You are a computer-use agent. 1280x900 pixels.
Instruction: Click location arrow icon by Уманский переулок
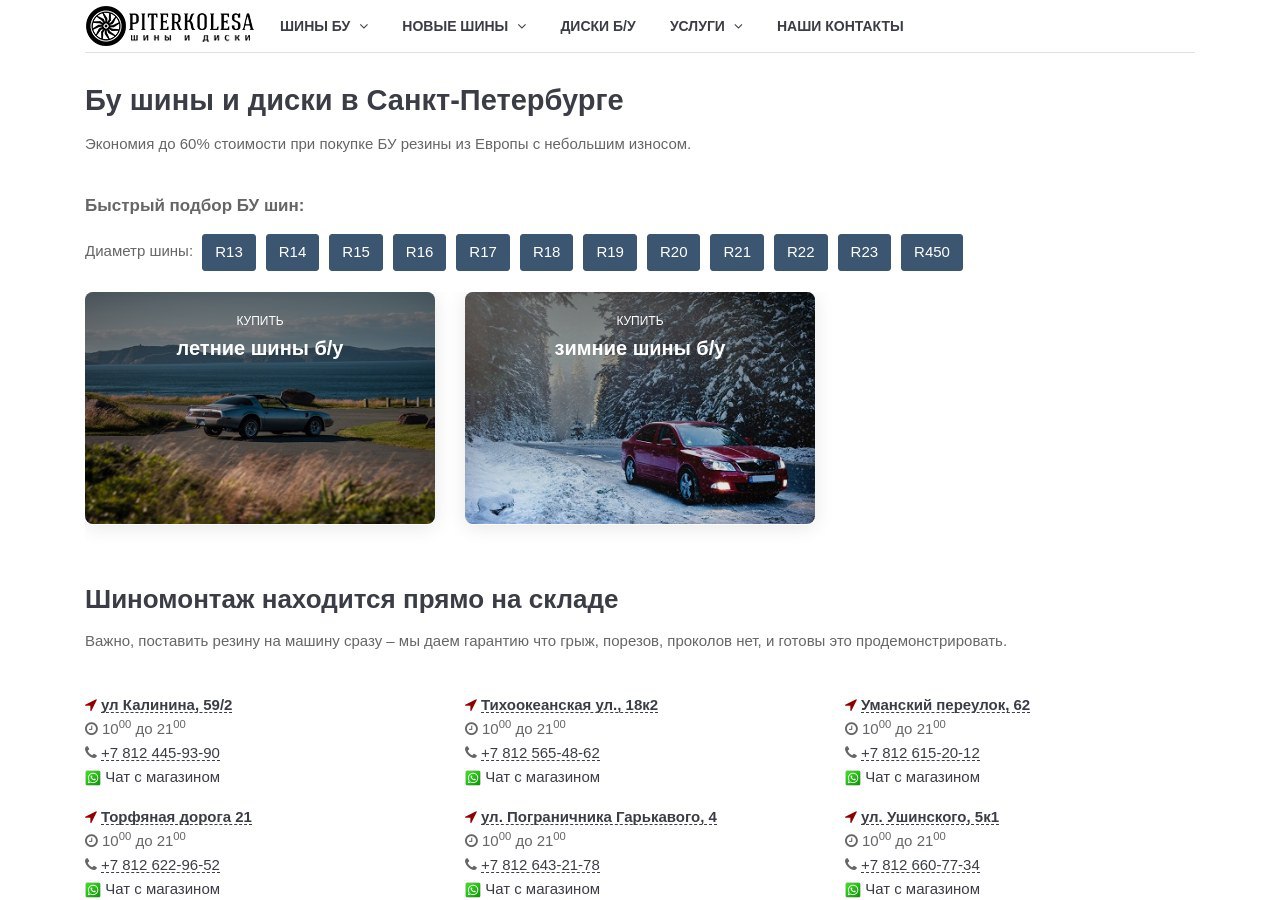pos(851,705)
